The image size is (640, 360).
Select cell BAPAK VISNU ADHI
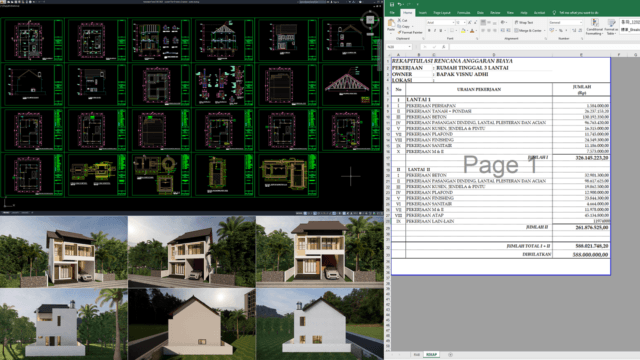tap(462, 74)
